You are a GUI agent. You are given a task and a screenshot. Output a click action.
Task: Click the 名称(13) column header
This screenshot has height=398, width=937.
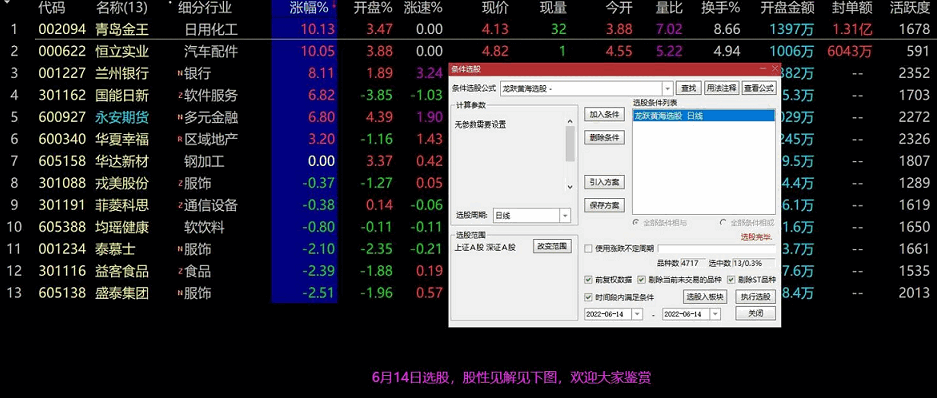122,8
